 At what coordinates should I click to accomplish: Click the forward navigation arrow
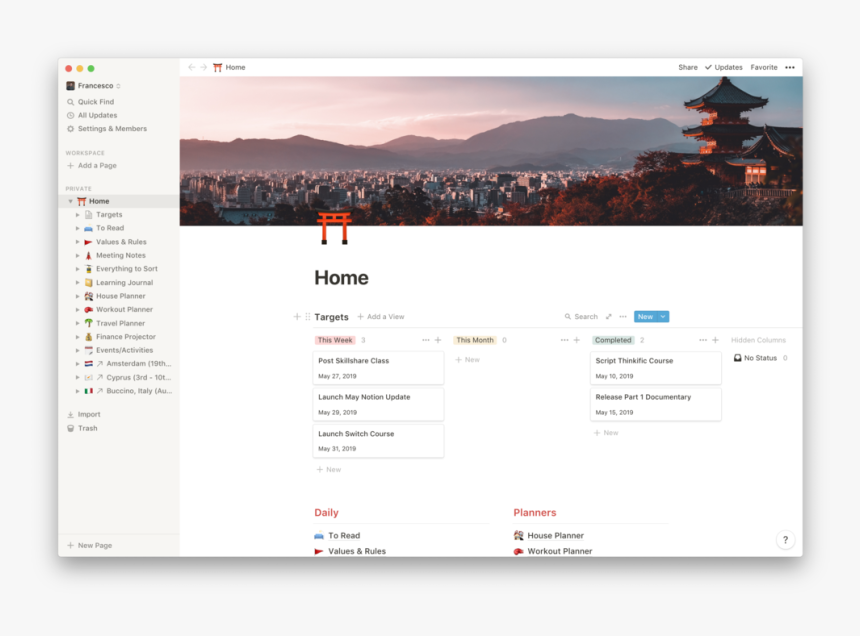pyautogui.click(x=203, y=67)
